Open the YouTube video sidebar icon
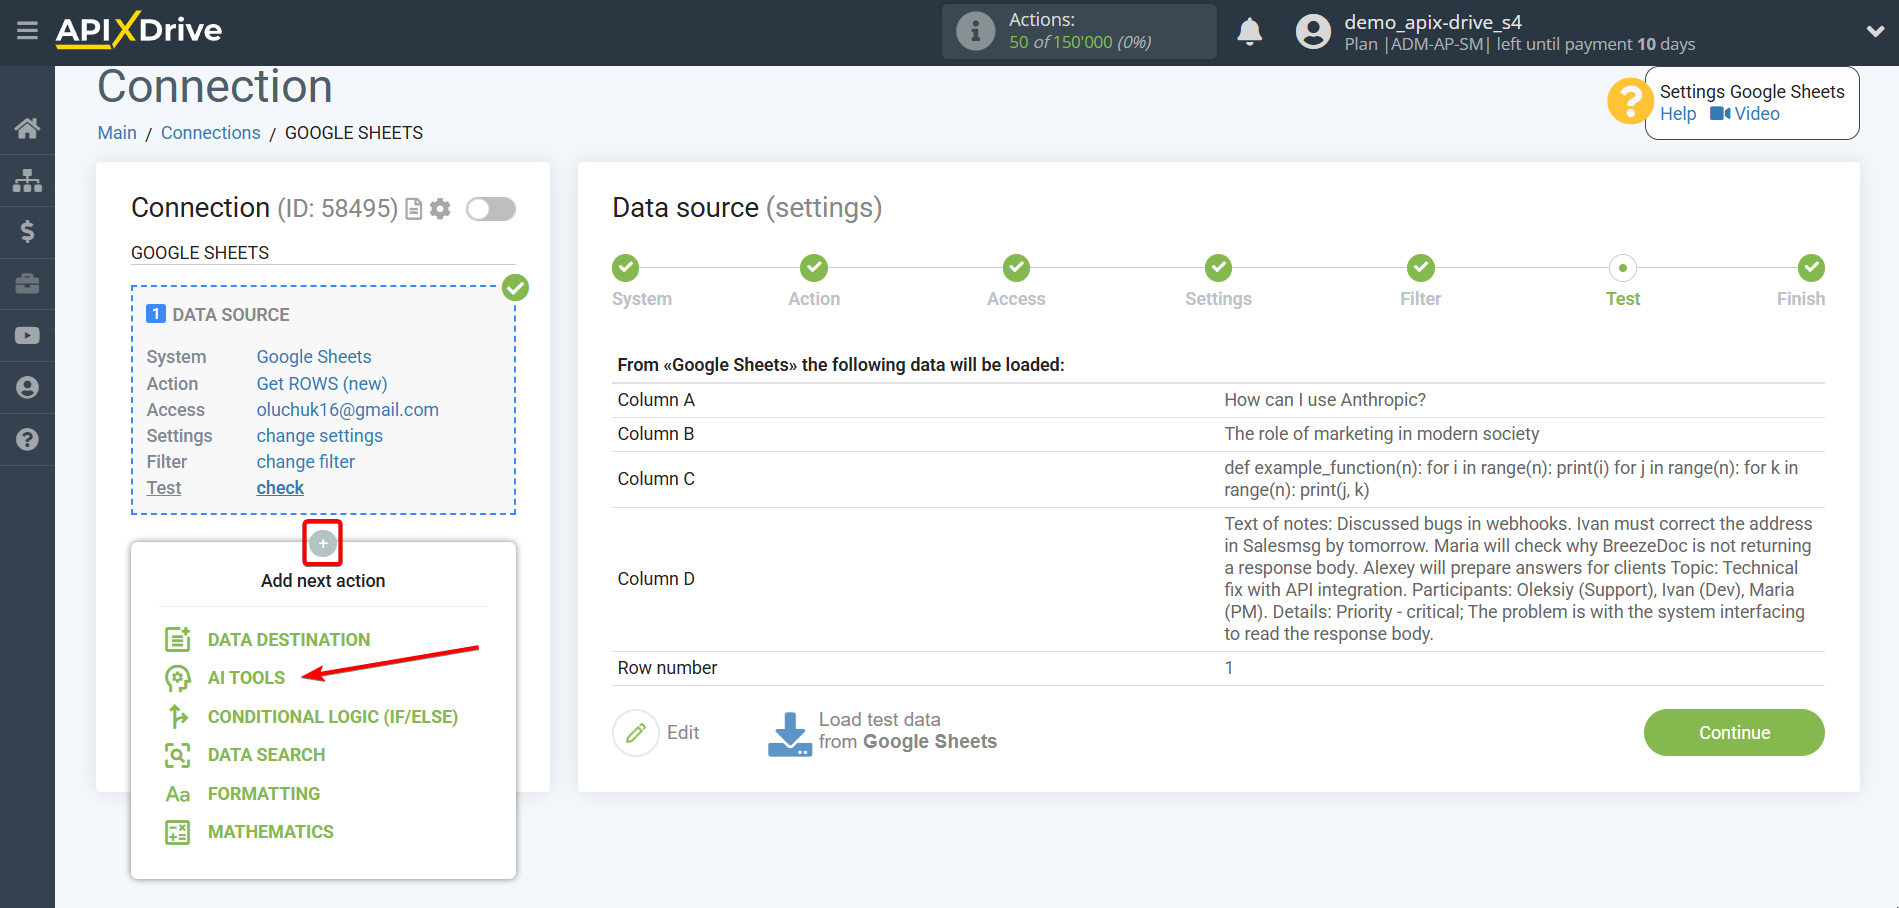Screen dimensions: 1899x908 (x=27, y=336)
